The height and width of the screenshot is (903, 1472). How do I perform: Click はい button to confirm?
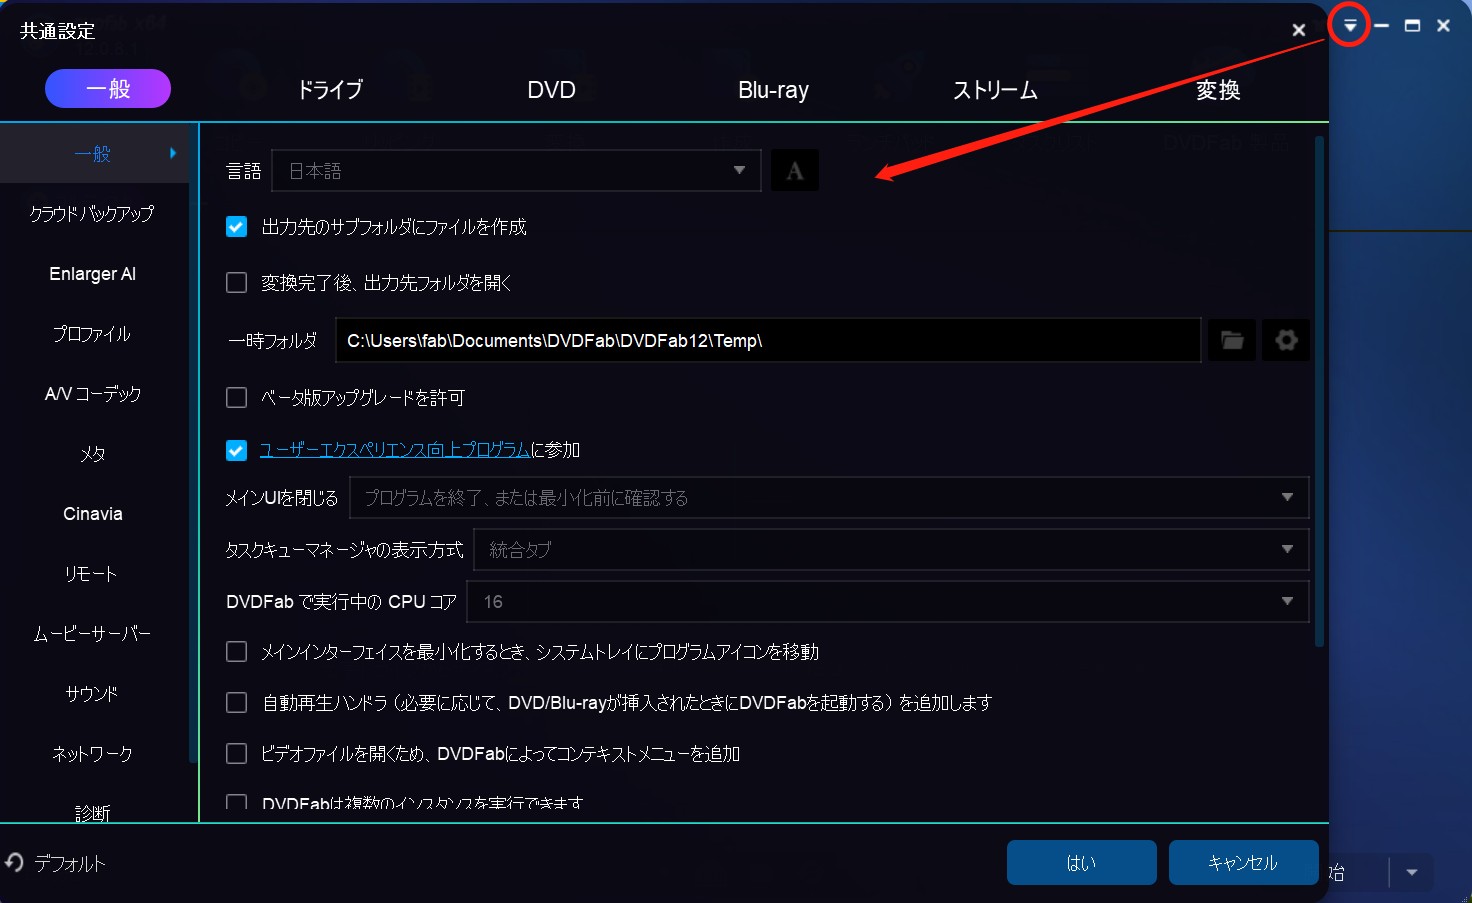tap(1082, 862)
